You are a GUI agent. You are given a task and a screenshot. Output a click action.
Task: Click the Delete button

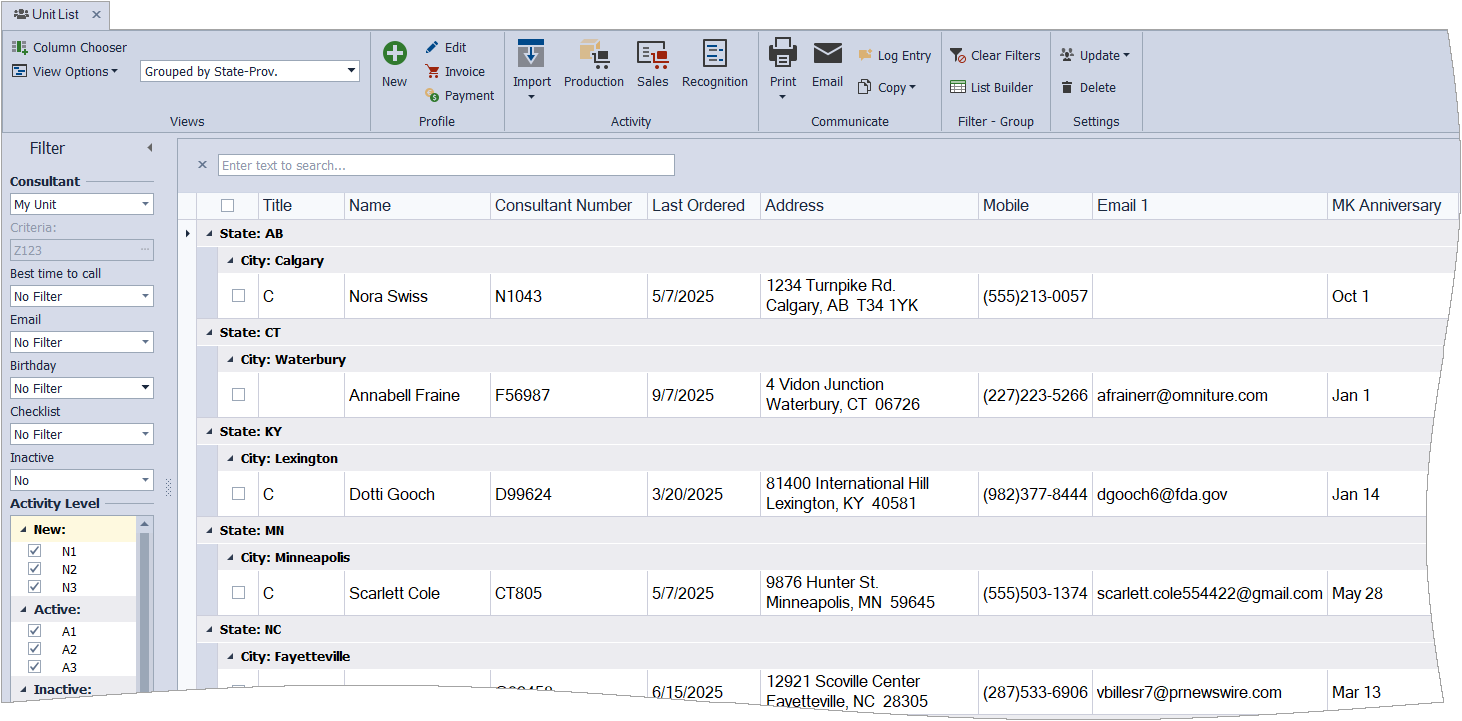[x=1088, y=88]
